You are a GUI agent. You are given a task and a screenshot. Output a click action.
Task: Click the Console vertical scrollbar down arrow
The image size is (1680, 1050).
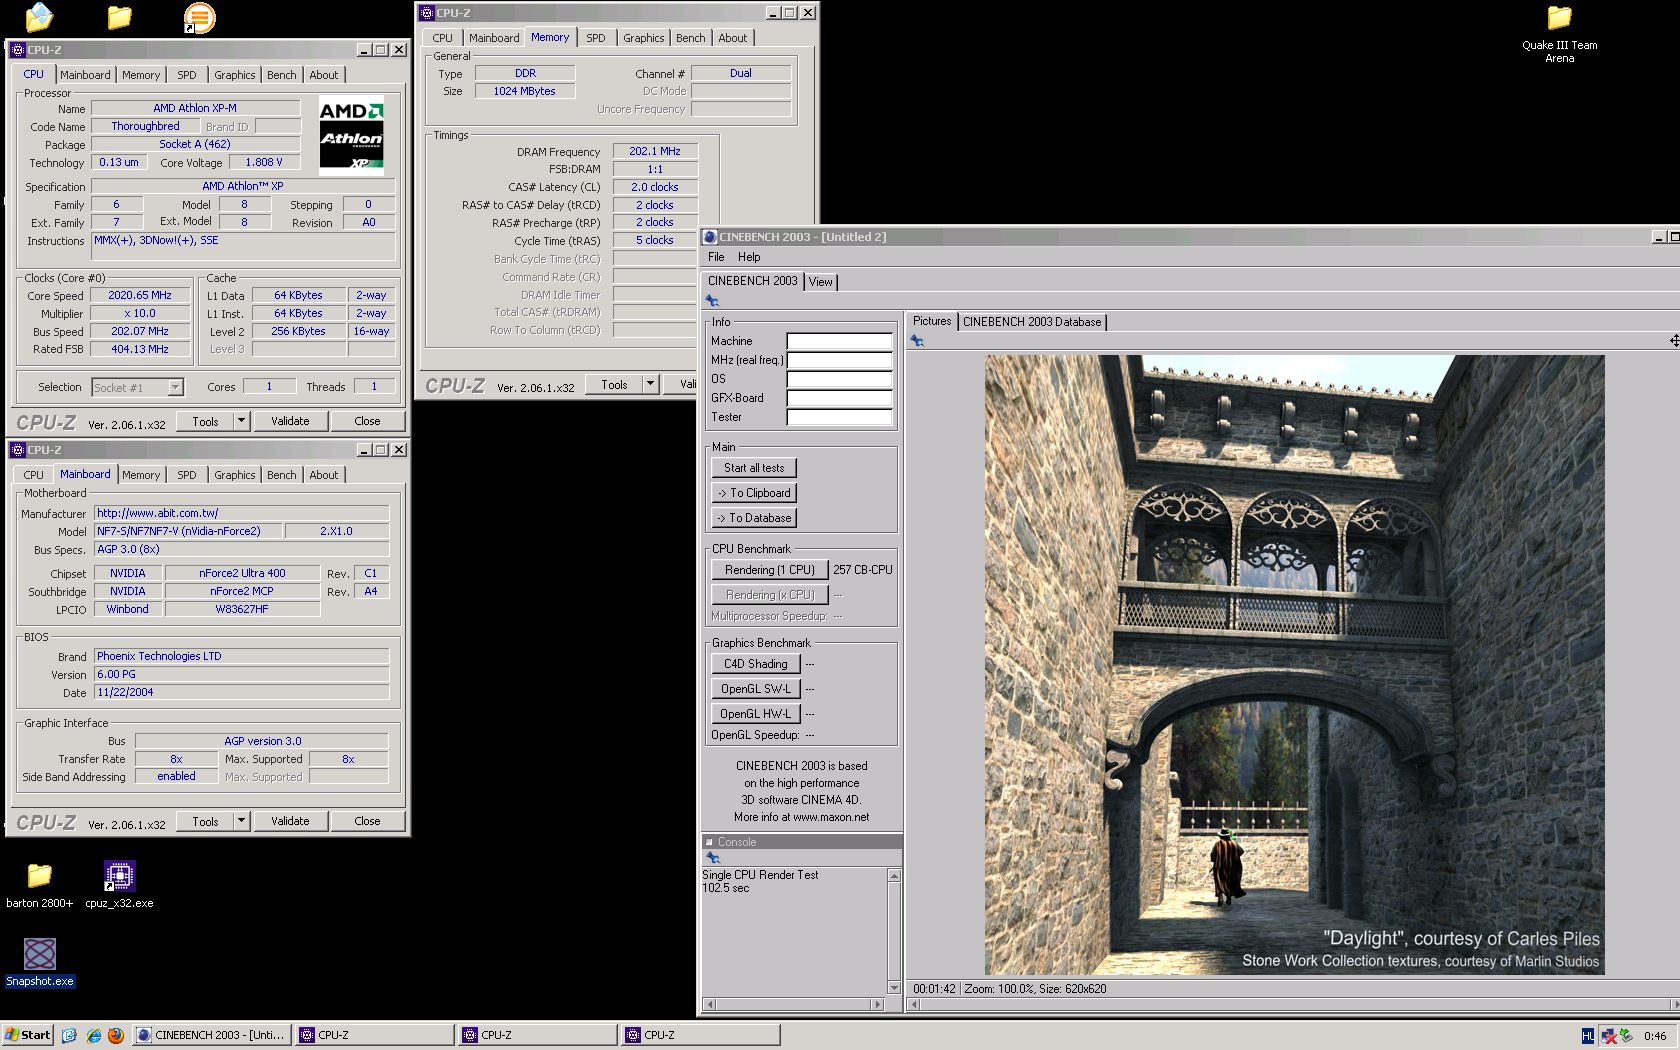coord(894,988)
